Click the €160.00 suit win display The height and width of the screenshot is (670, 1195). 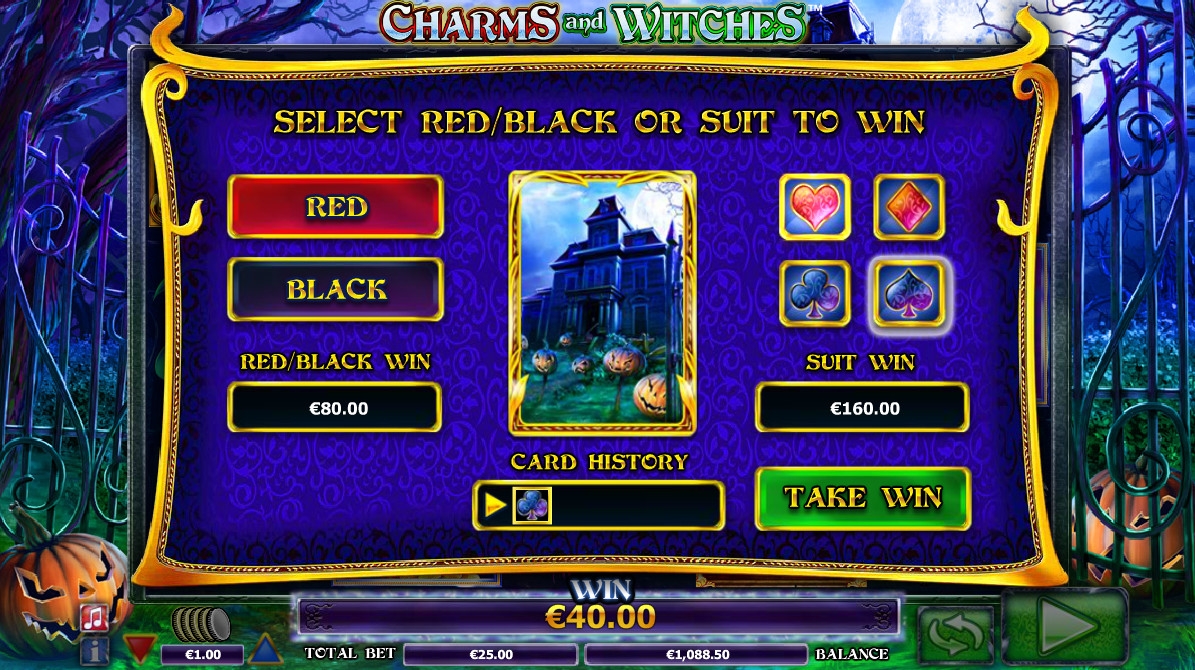click(x=863, y=408)
